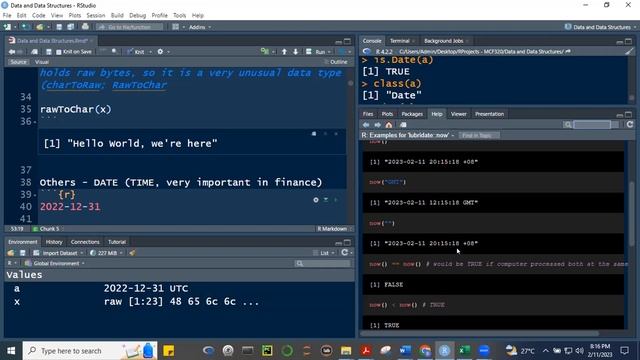Open the List view dropdown in Environment
The height and width of the screenshot is (360, 640).
tap(324, 253)
